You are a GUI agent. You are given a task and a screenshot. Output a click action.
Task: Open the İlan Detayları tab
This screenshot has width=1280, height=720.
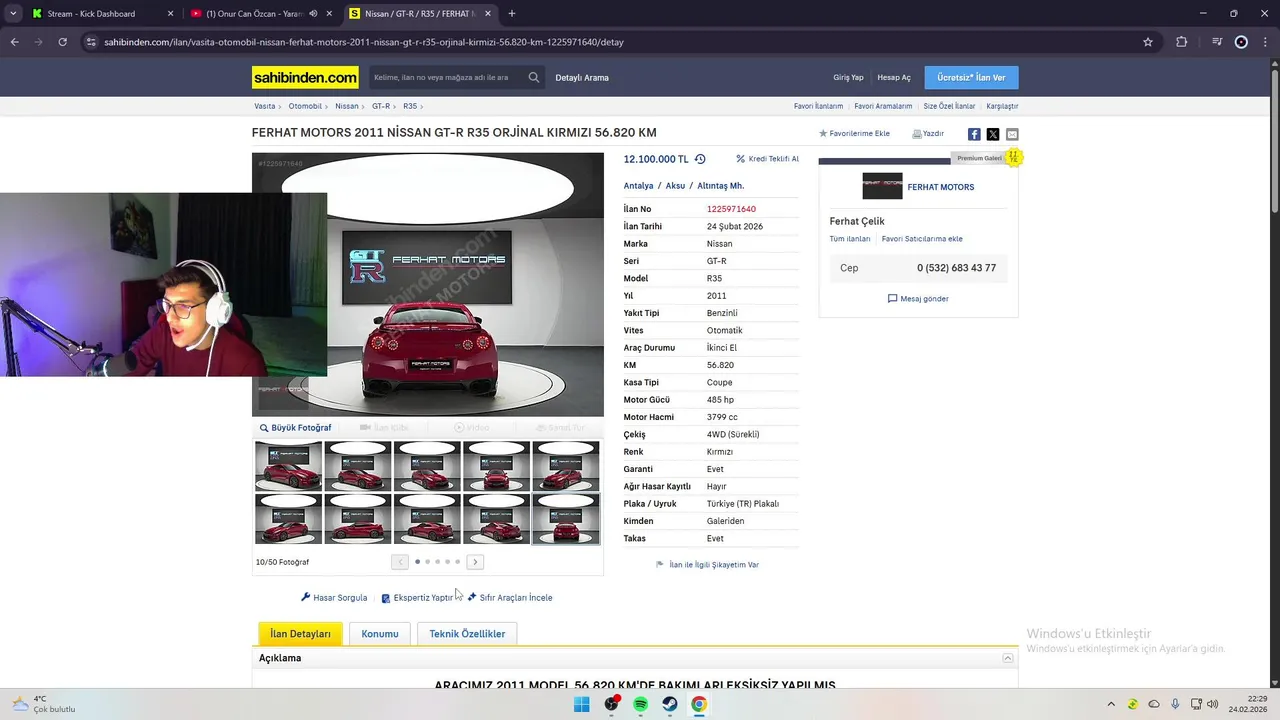click(x=300, y=634)
